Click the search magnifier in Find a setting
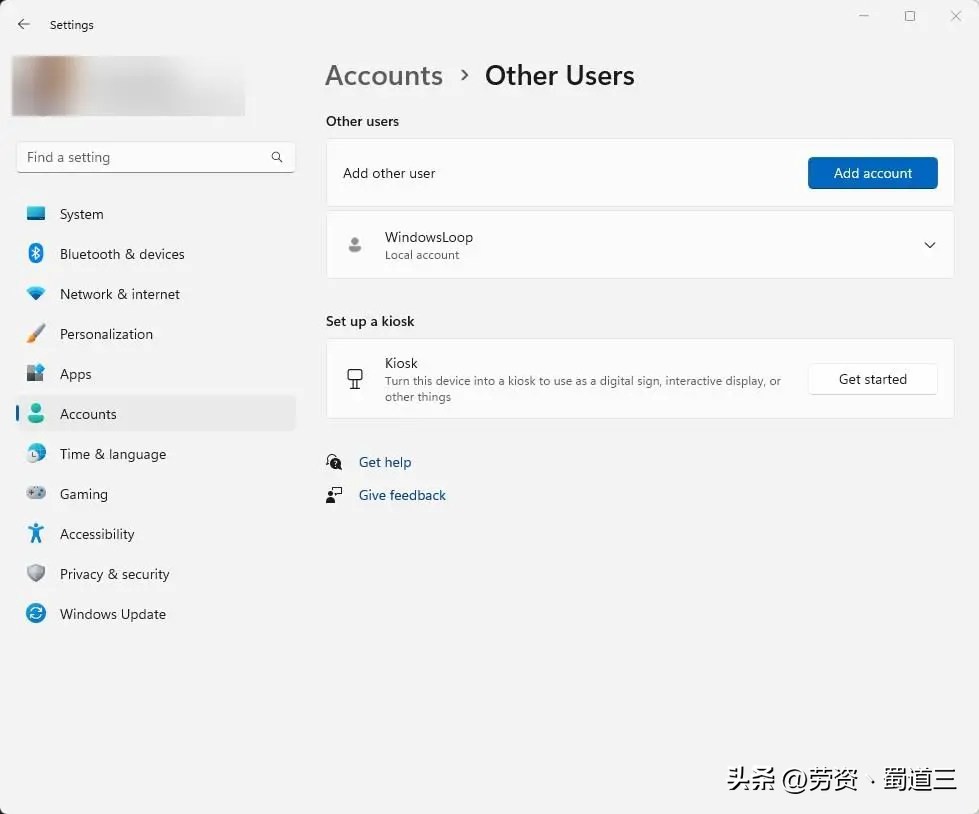 click(276, 157)
